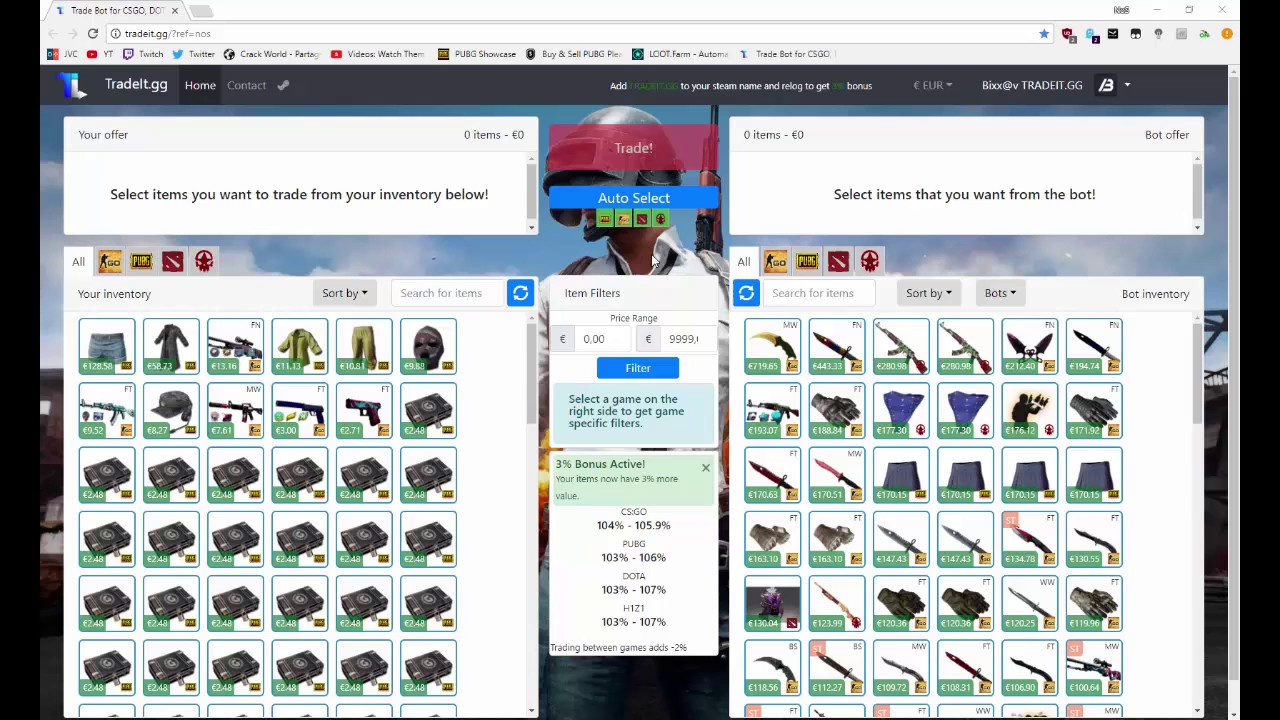The image size is (1280, 720).
Task: Open the JVC bookmark
Action: tap(64, 54)
